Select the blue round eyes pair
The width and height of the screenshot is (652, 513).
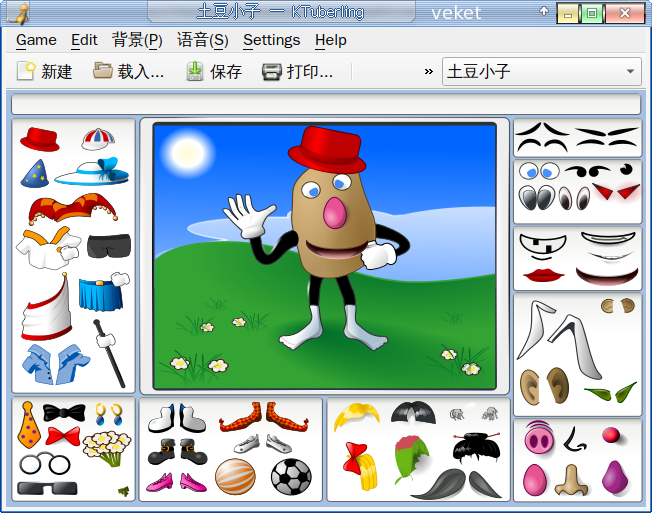pyautogui.click(x=540, y=171)
